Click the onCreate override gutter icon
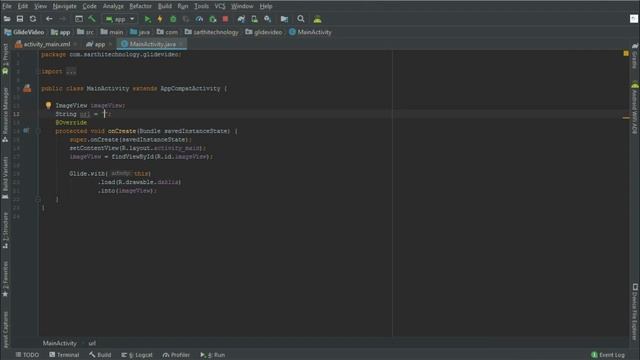 click(26, 131)
